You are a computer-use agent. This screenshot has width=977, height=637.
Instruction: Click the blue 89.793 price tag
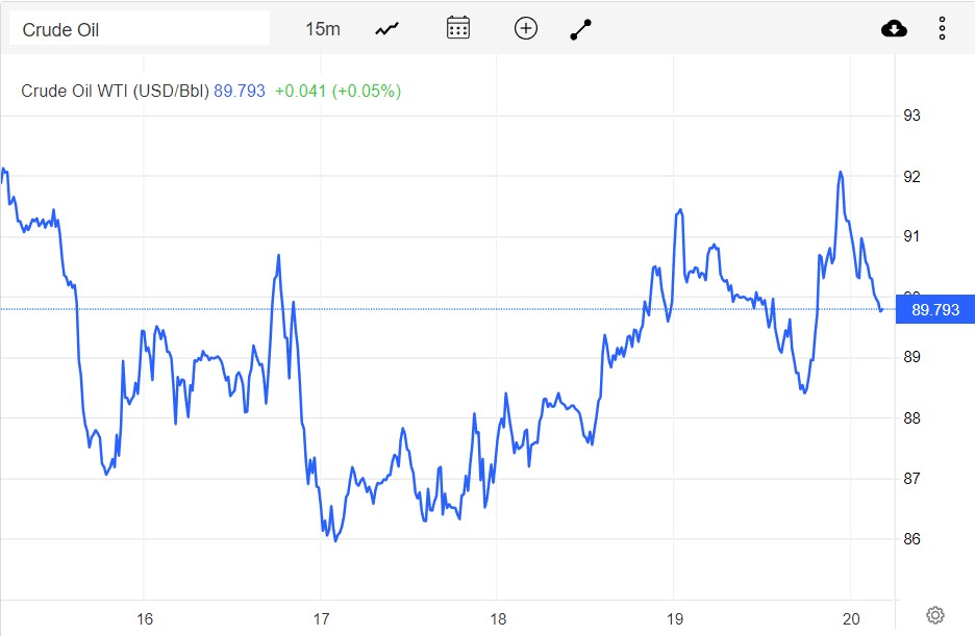point(936,310)
